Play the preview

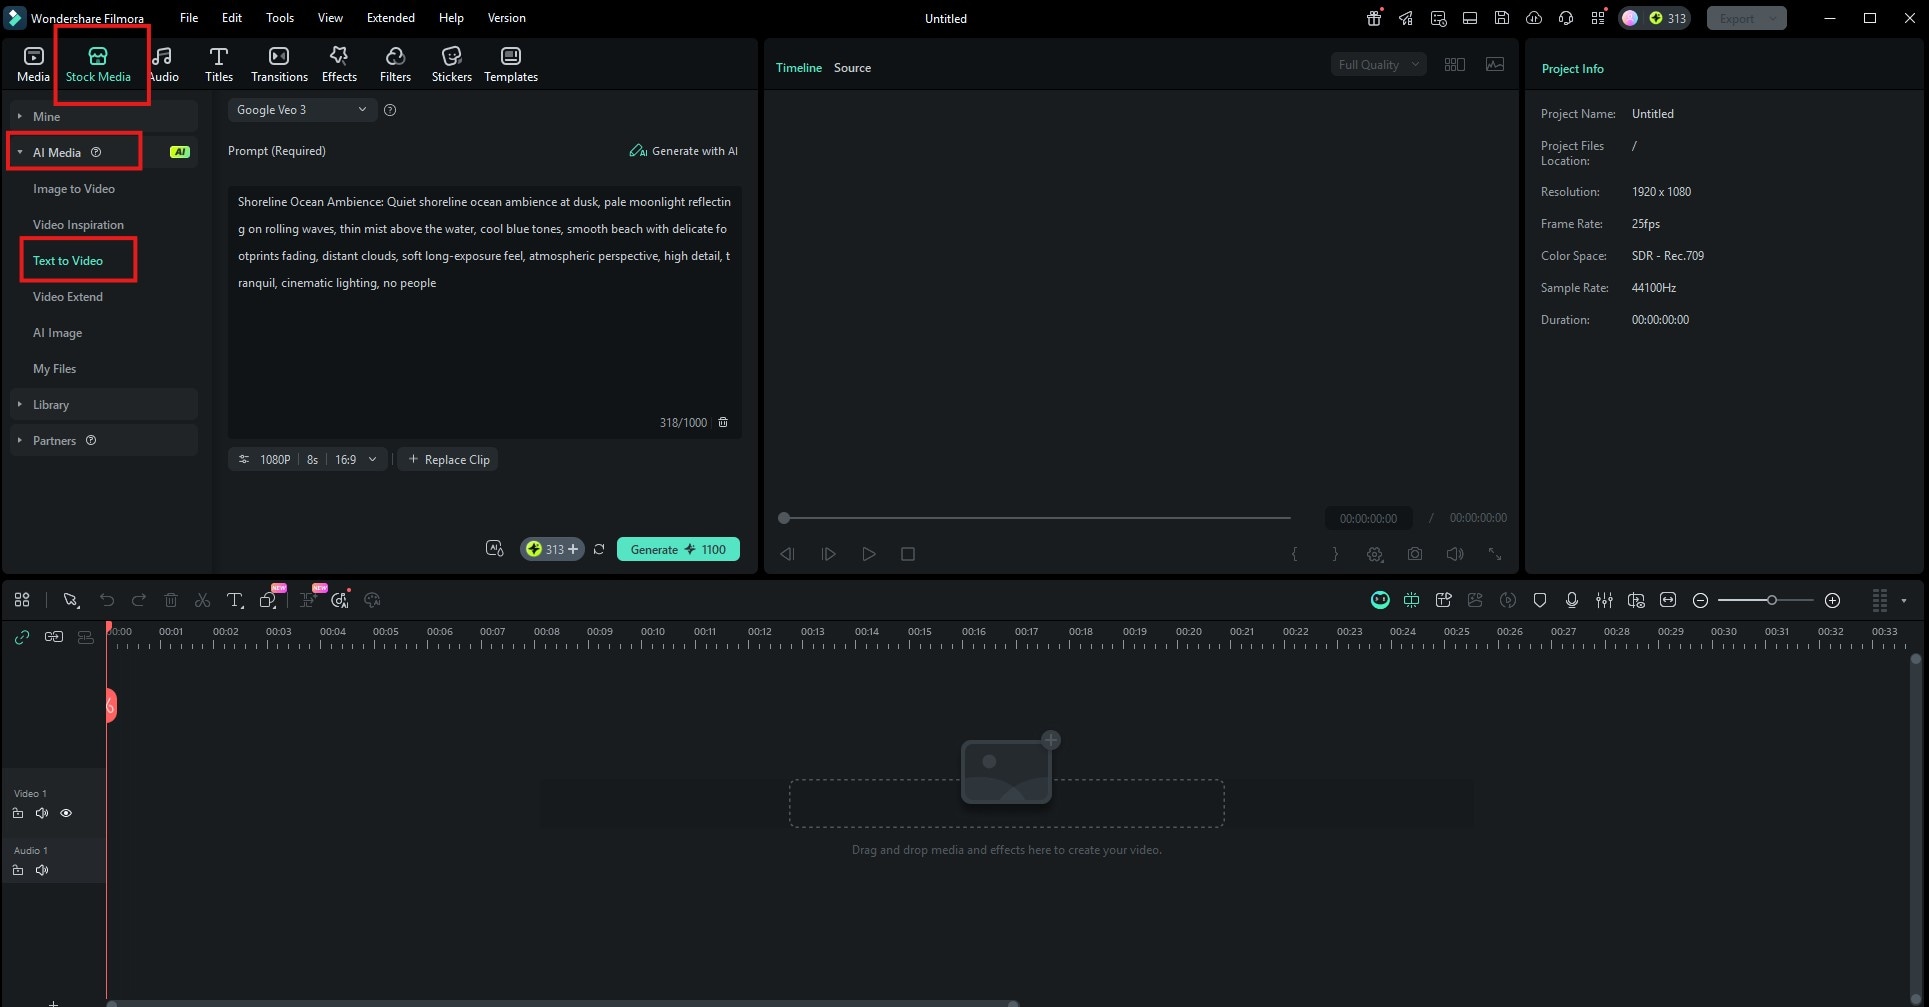click(x=869, y=554)
